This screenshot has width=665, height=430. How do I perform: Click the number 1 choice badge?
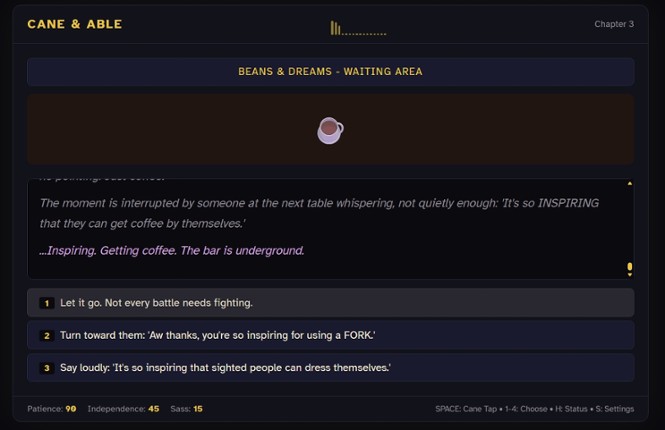(x=46, y=303)
